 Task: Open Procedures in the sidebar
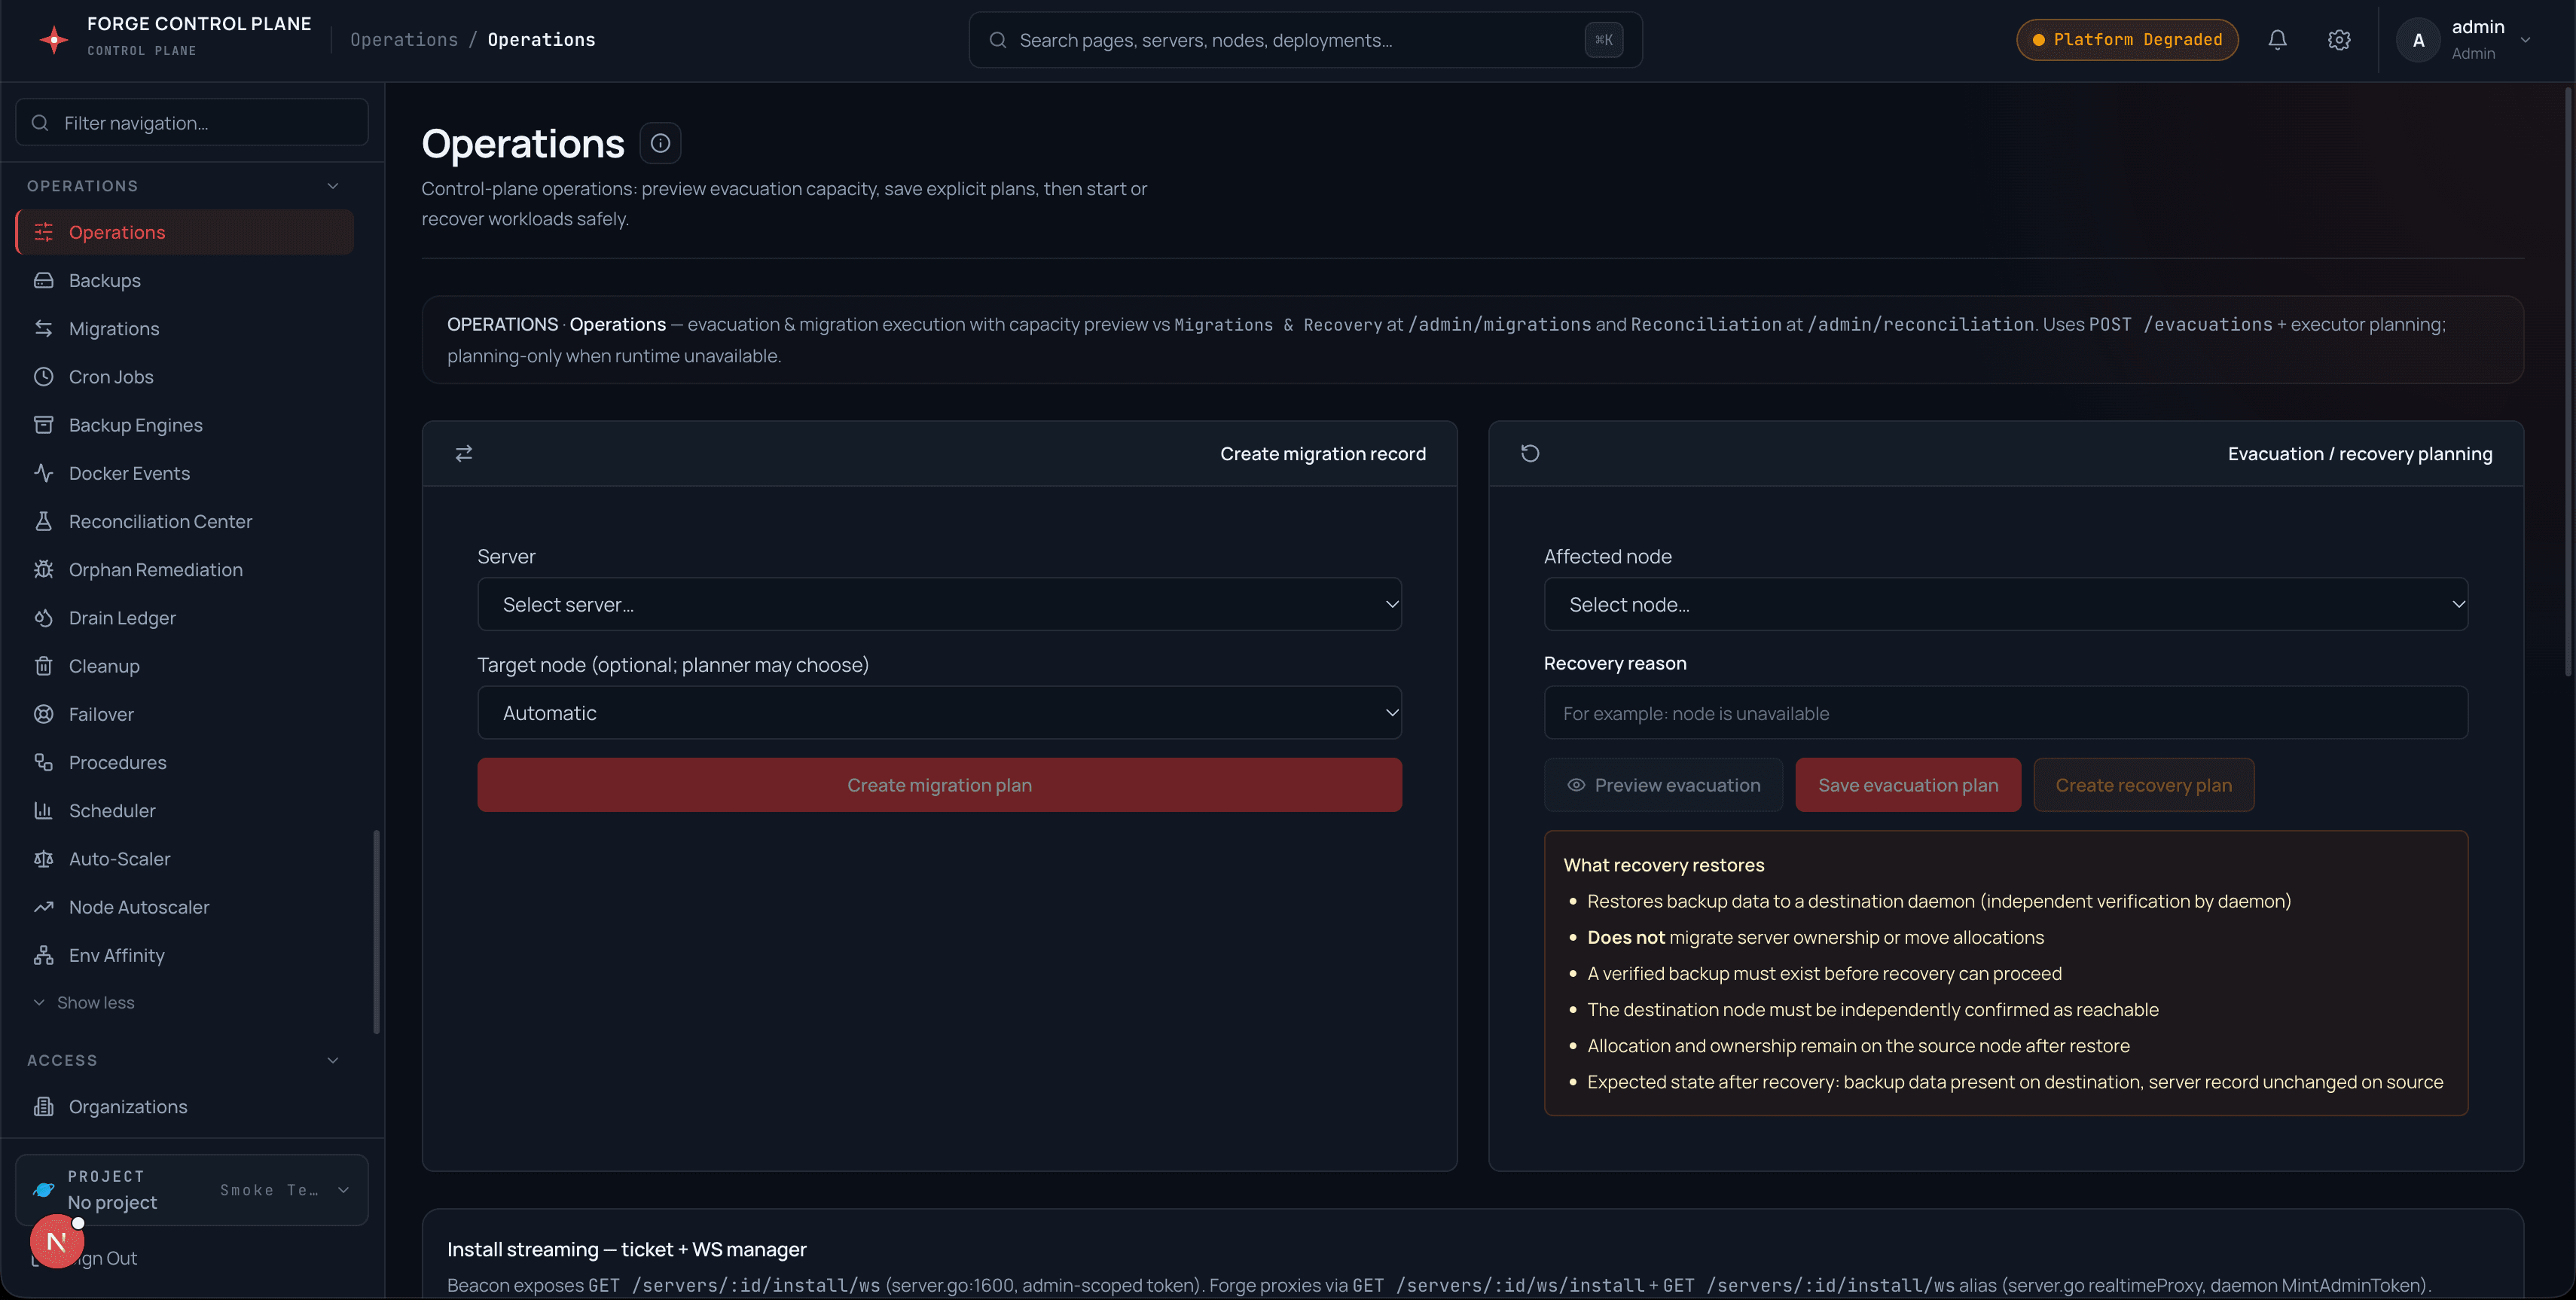(x=185, y=762)
